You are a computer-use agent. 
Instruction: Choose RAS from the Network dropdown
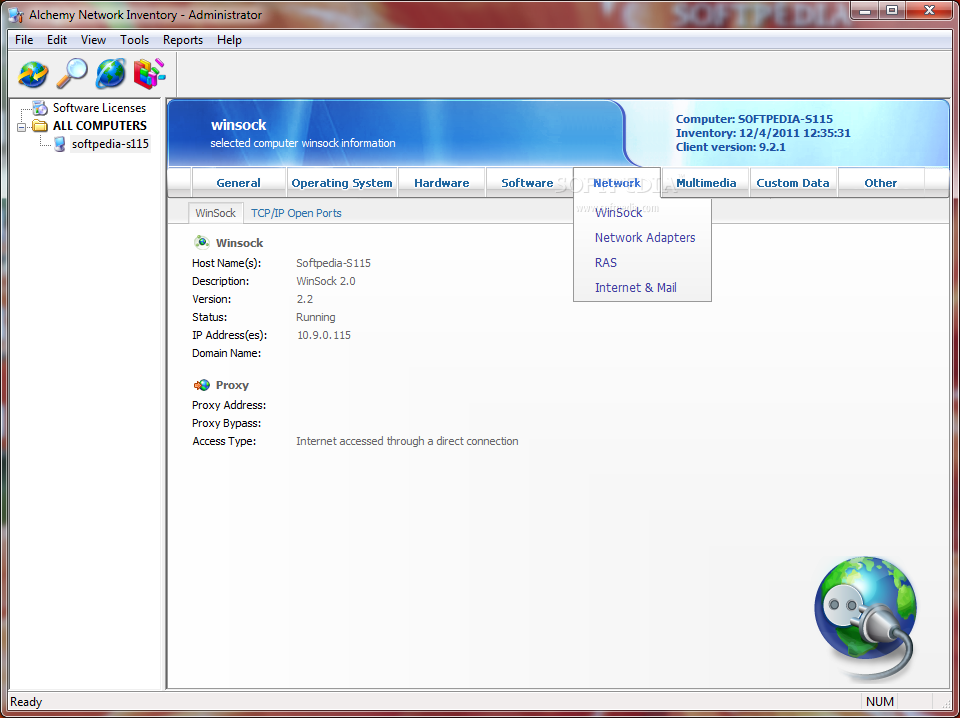click(606, 263)
